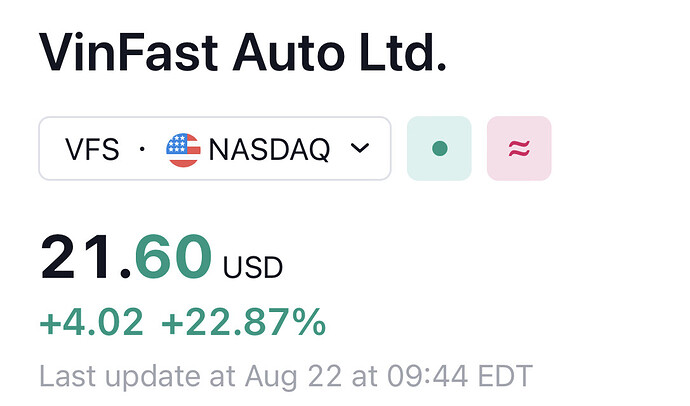The image size is (690, 406).
Task: Open the VFS NASDAQ symbol selector
Action: pyautogui.click(x=214, y=149)
